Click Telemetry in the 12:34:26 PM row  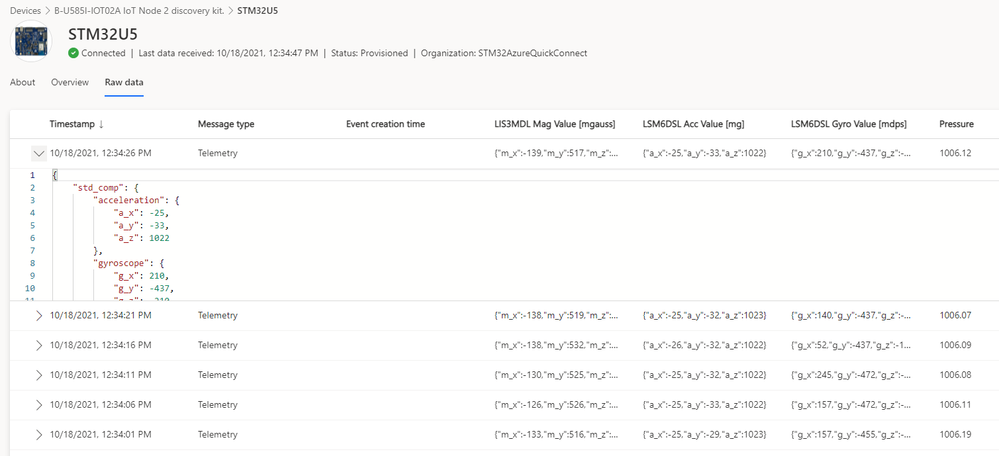tap(218, 153)
